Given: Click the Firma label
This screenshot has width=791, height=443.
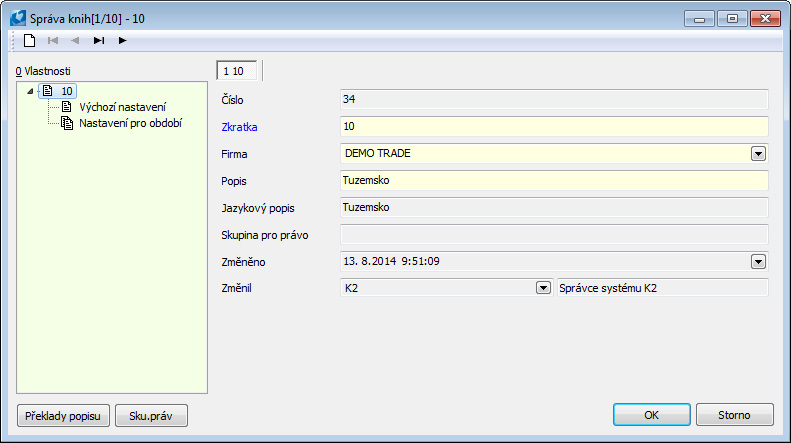Looking at the screenshot, I should click(x=234, y=154).
